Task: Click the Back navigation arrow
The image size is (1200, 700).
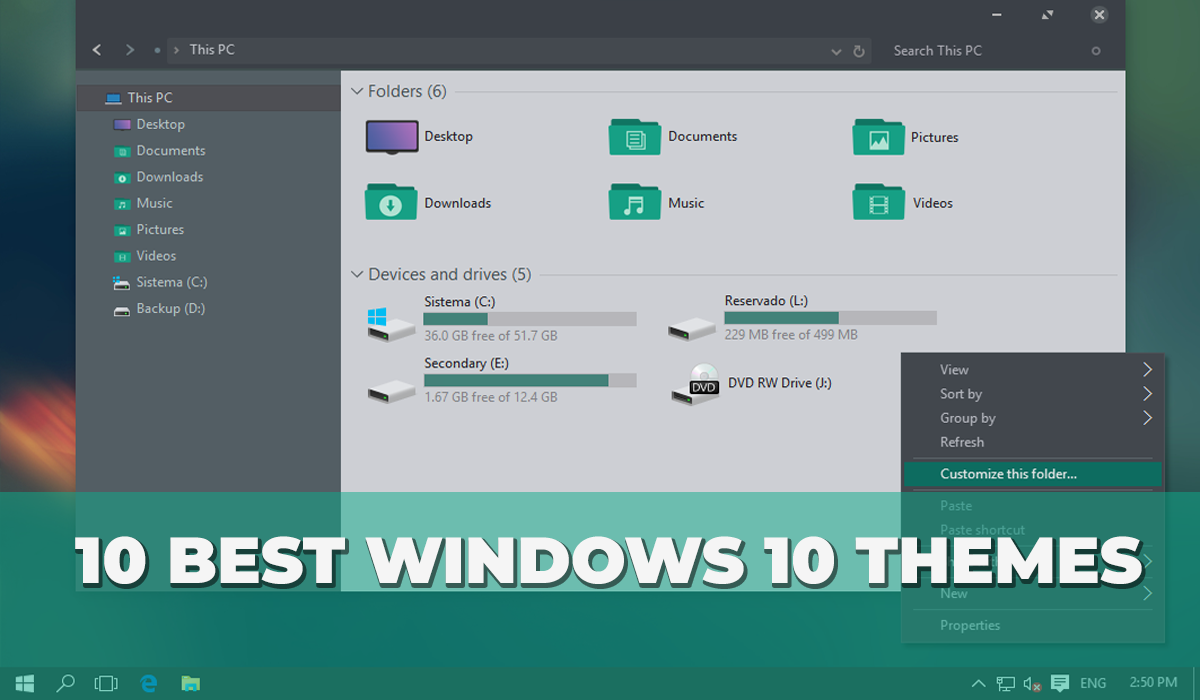Action: [x=97, y=50]
